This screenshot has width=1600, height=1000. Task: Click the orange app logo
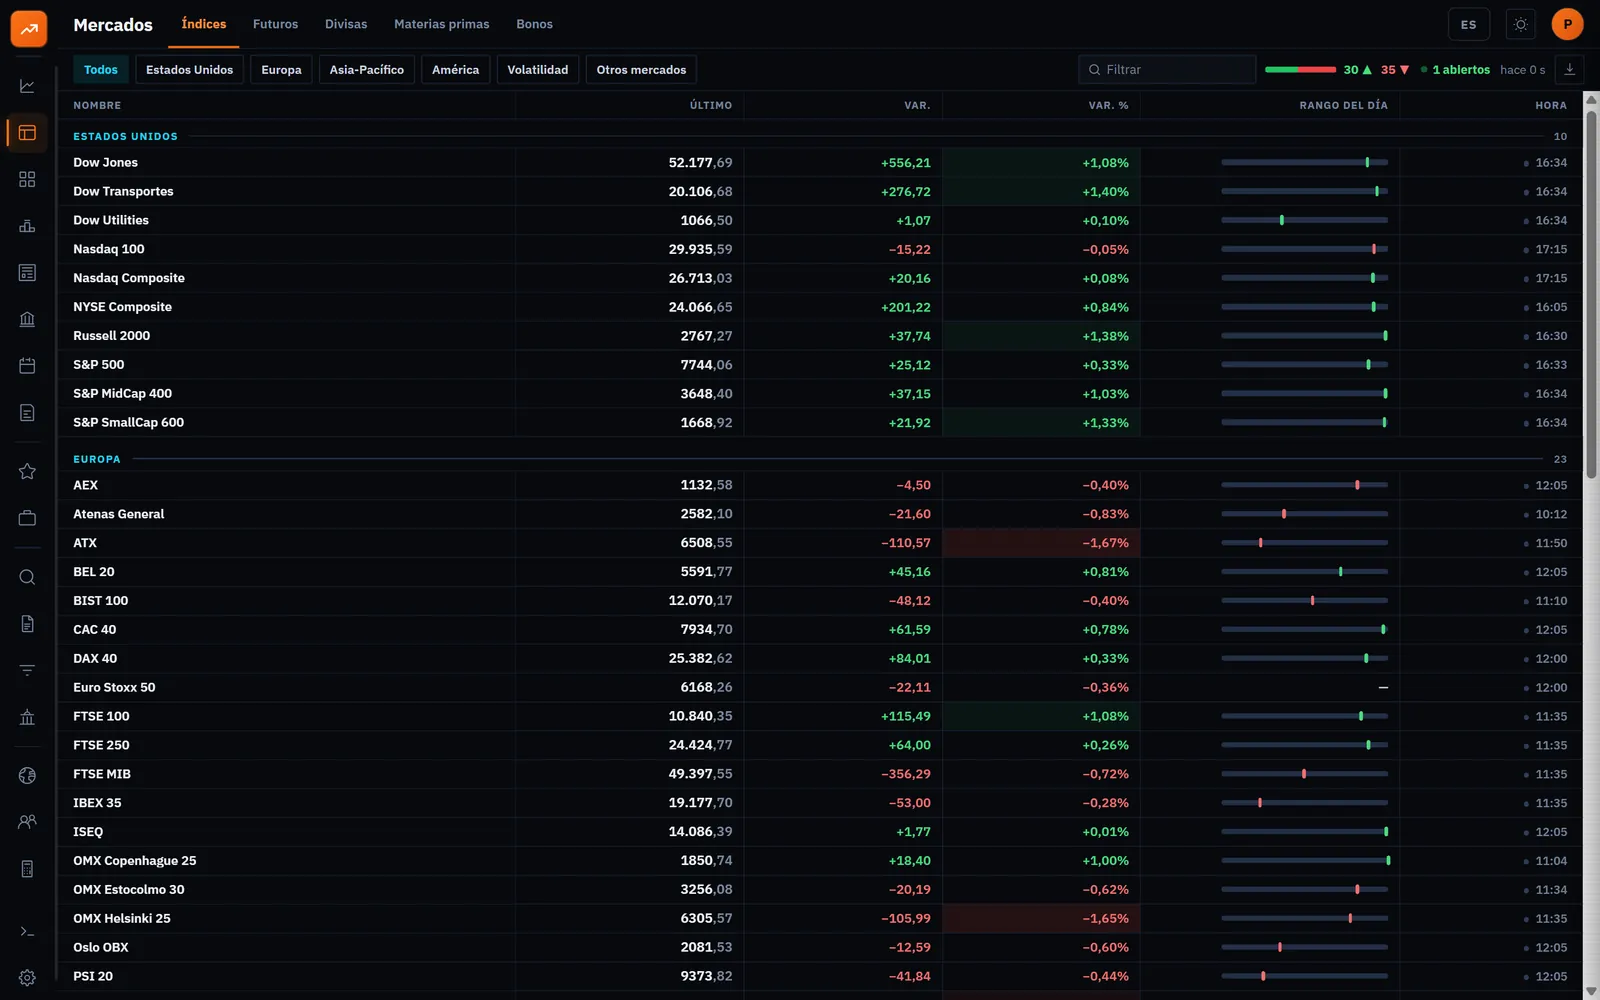[x=29, y=29]
